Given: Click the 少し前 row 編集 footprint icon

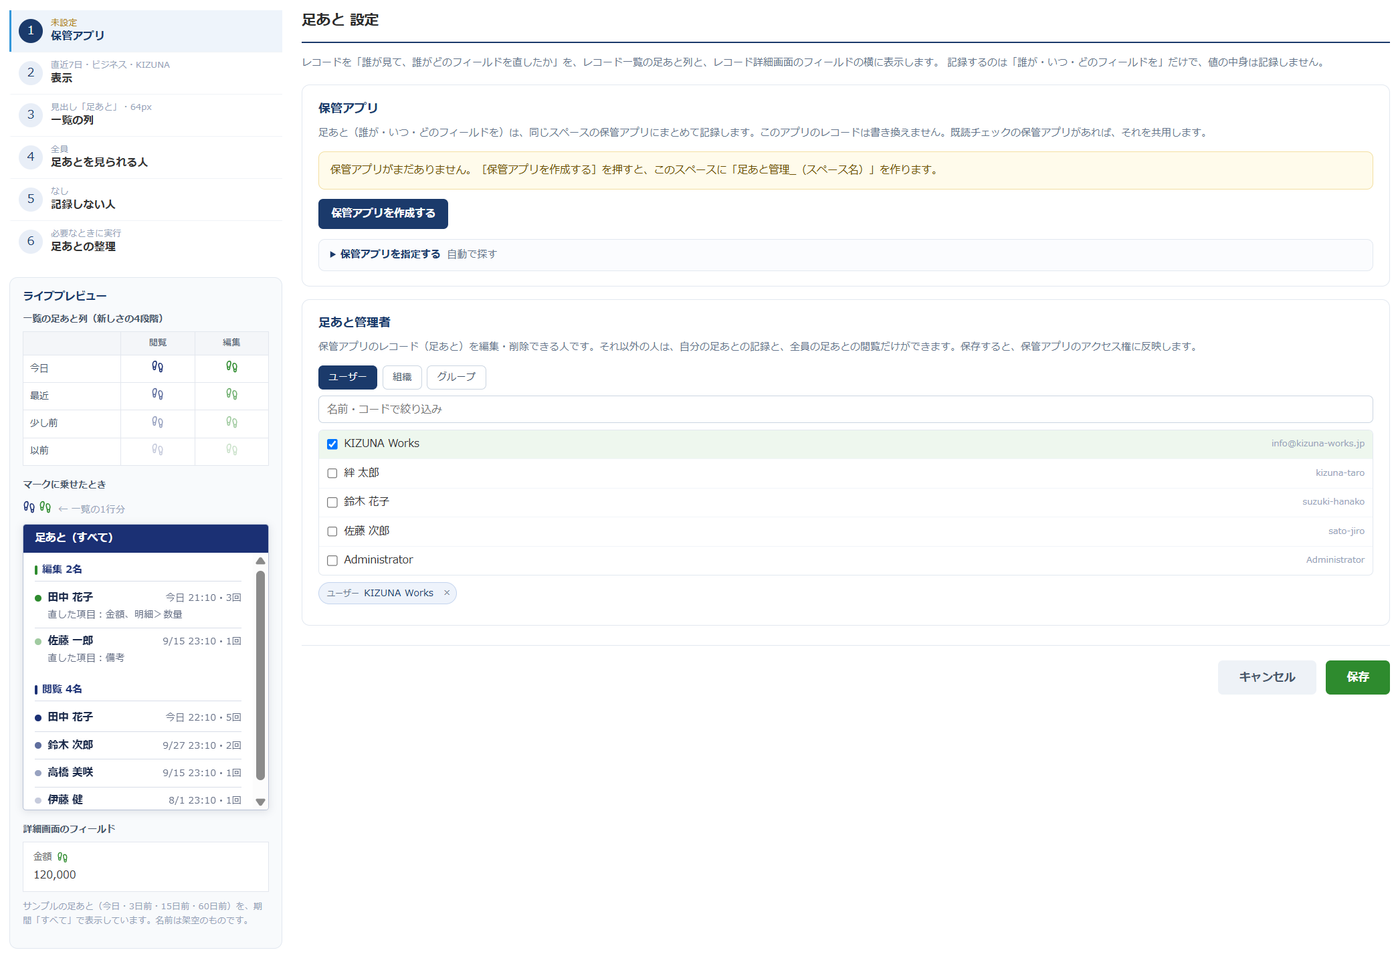Looking at the screenshot, I should click(231, 422).
